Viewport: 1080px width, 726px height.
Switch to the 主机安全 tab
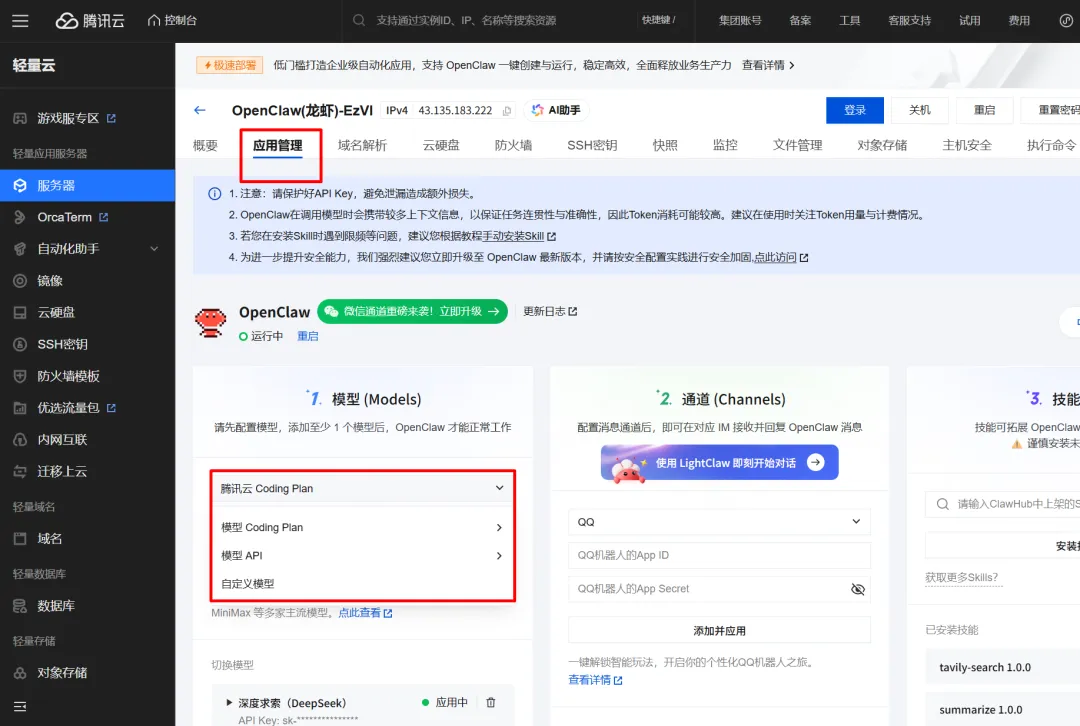tap(967, 145)
